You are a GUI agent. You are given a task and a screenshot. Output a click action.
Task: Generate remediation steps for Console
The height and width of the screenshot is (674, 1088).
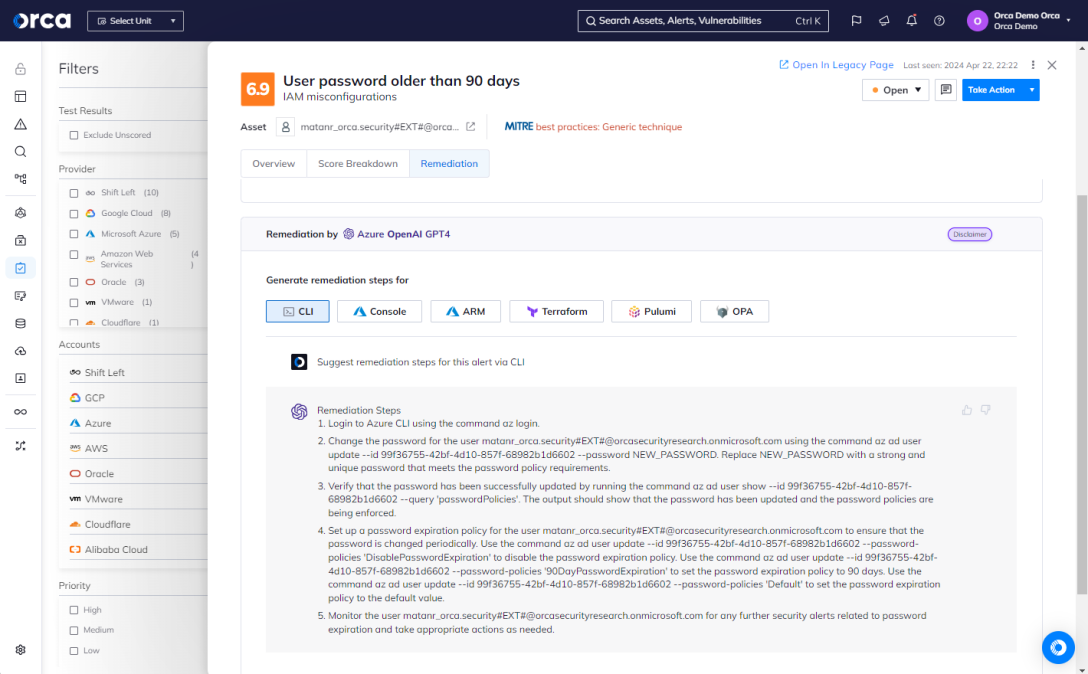click(x=379, y=312)
